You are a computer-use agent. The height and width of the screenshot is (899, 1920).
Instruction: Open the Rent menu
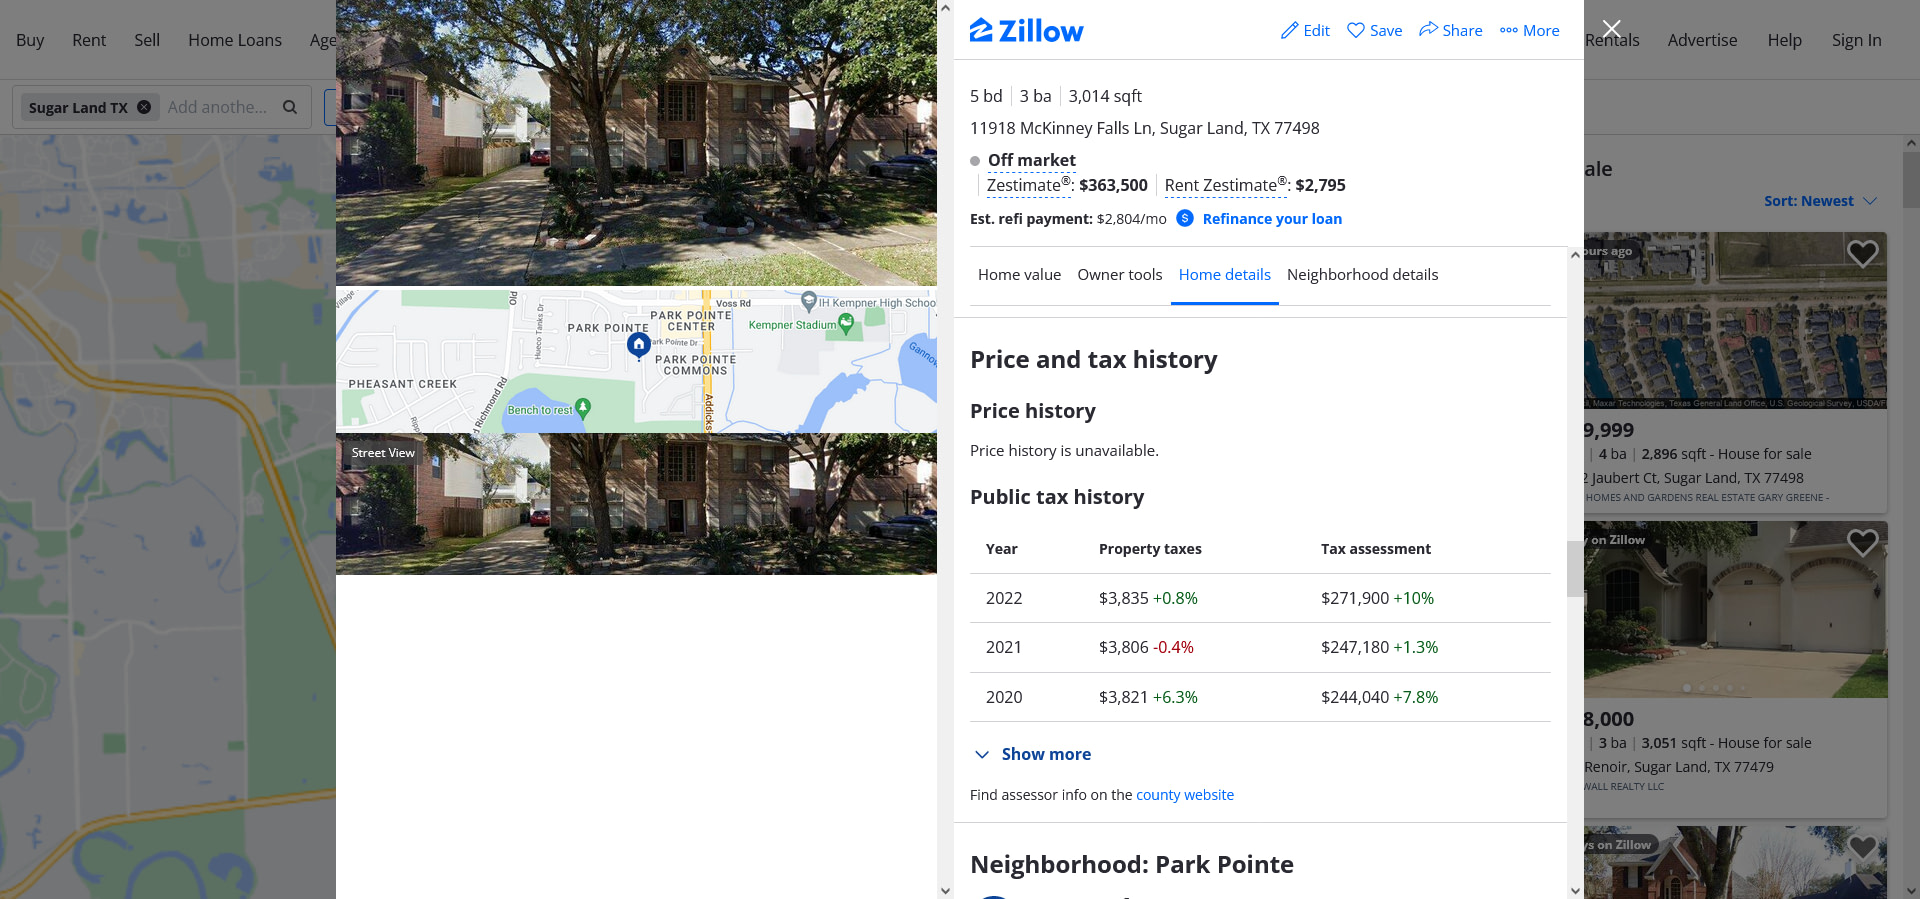[x=89, y=40]
